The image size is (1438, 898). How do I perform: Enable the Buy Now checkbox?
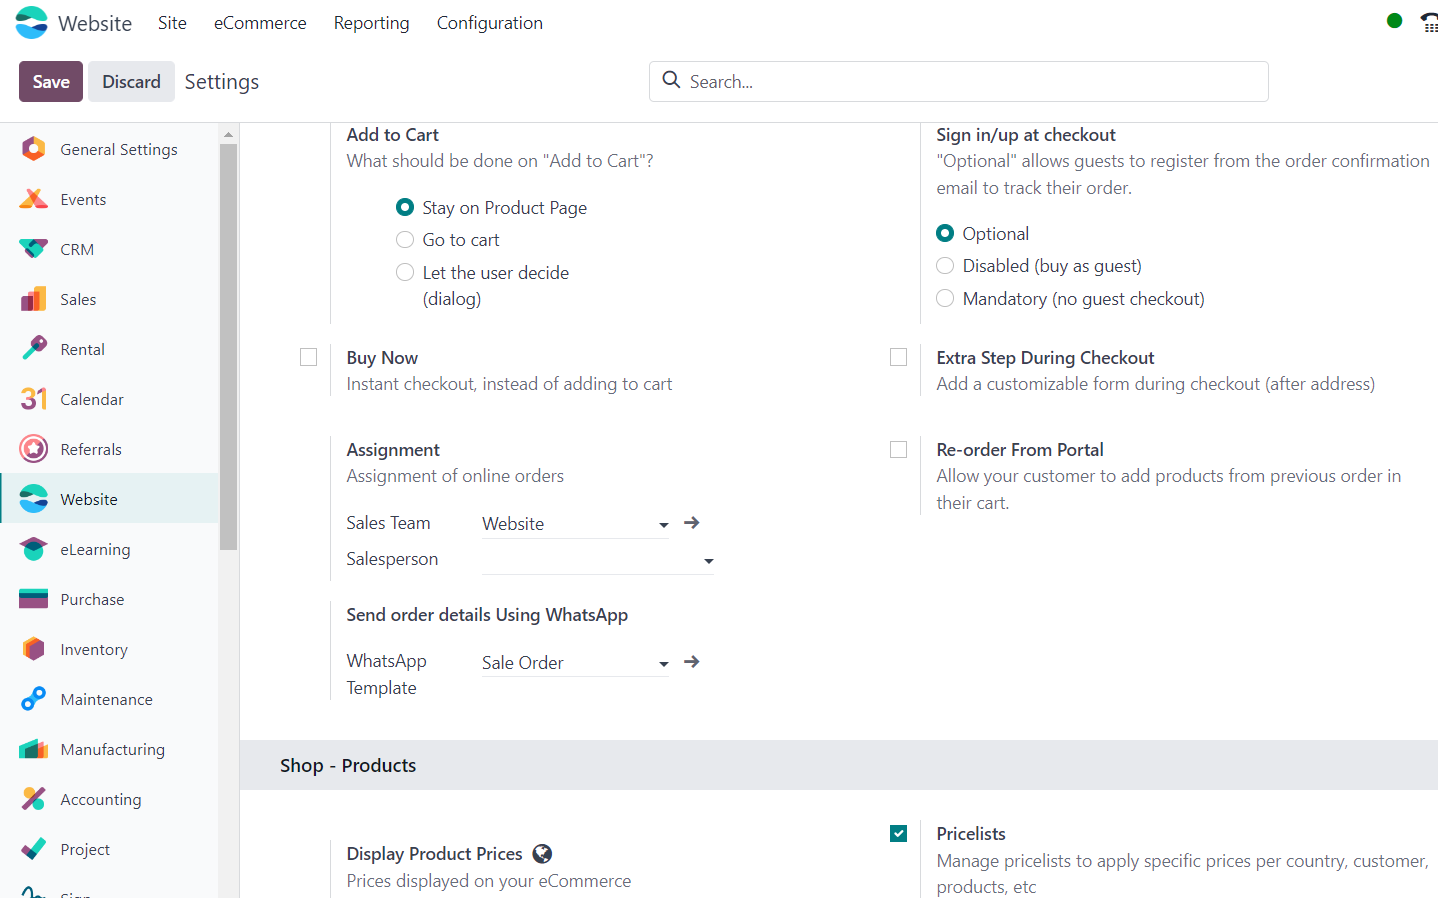click(x=308, y=358)
